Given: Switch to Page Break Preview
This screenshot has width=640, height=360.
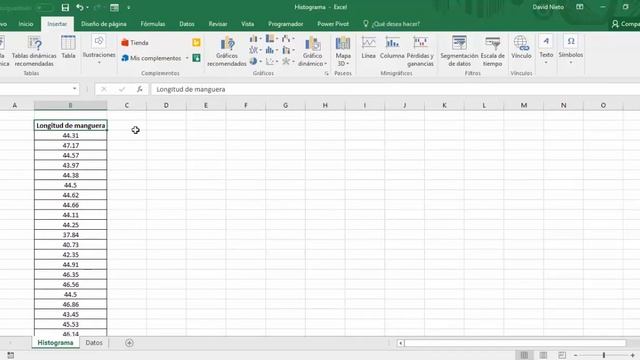Looking at the screenshot, I should [x=562, y=355].
